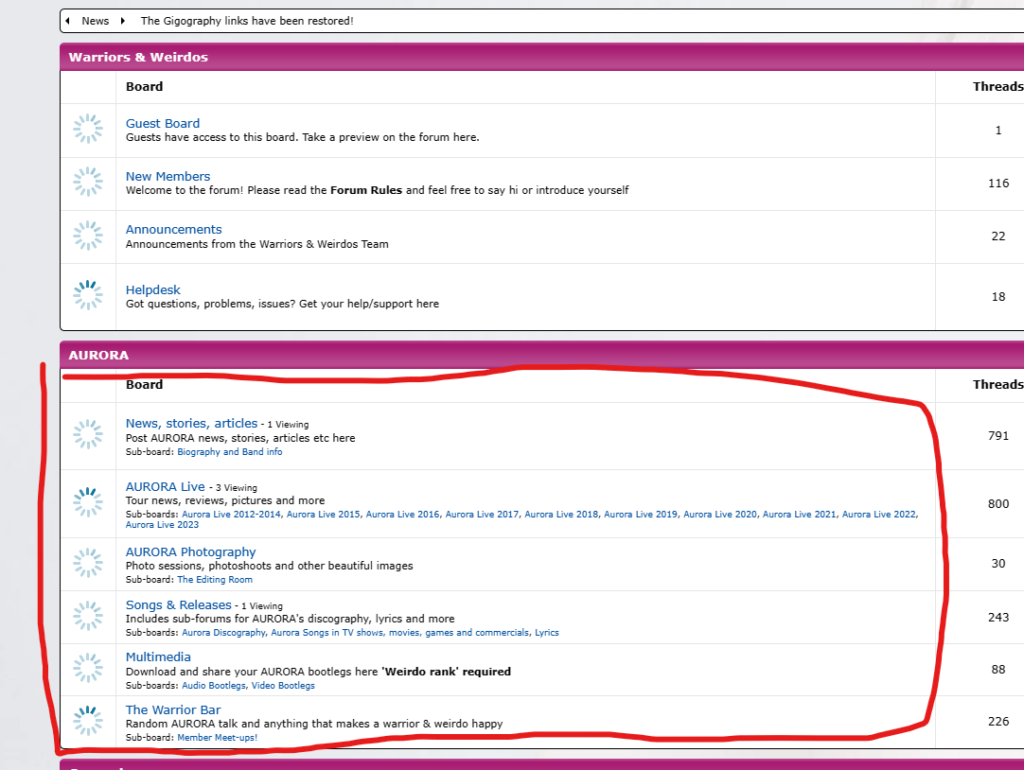Click the thread count 226

pyautogui.click(x=998, y=722)
